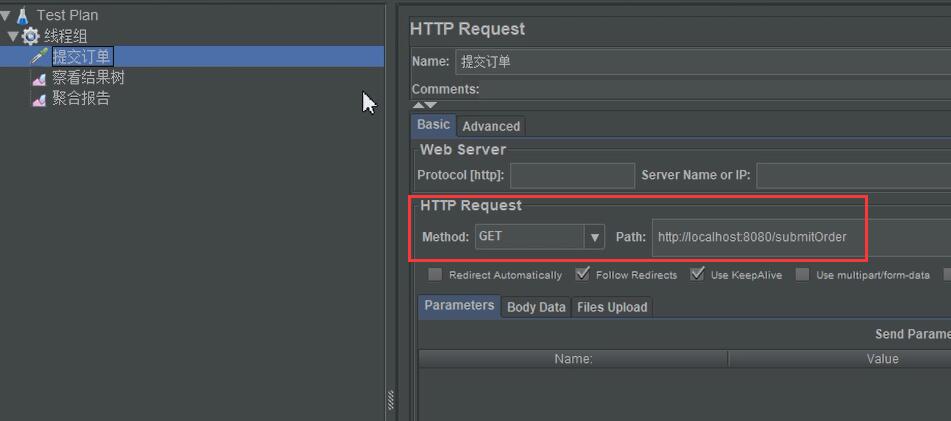Viewport: 951px width, 421px height.
Task: Click the 察看结果树 listener icon
Action: tap(40, 78)
